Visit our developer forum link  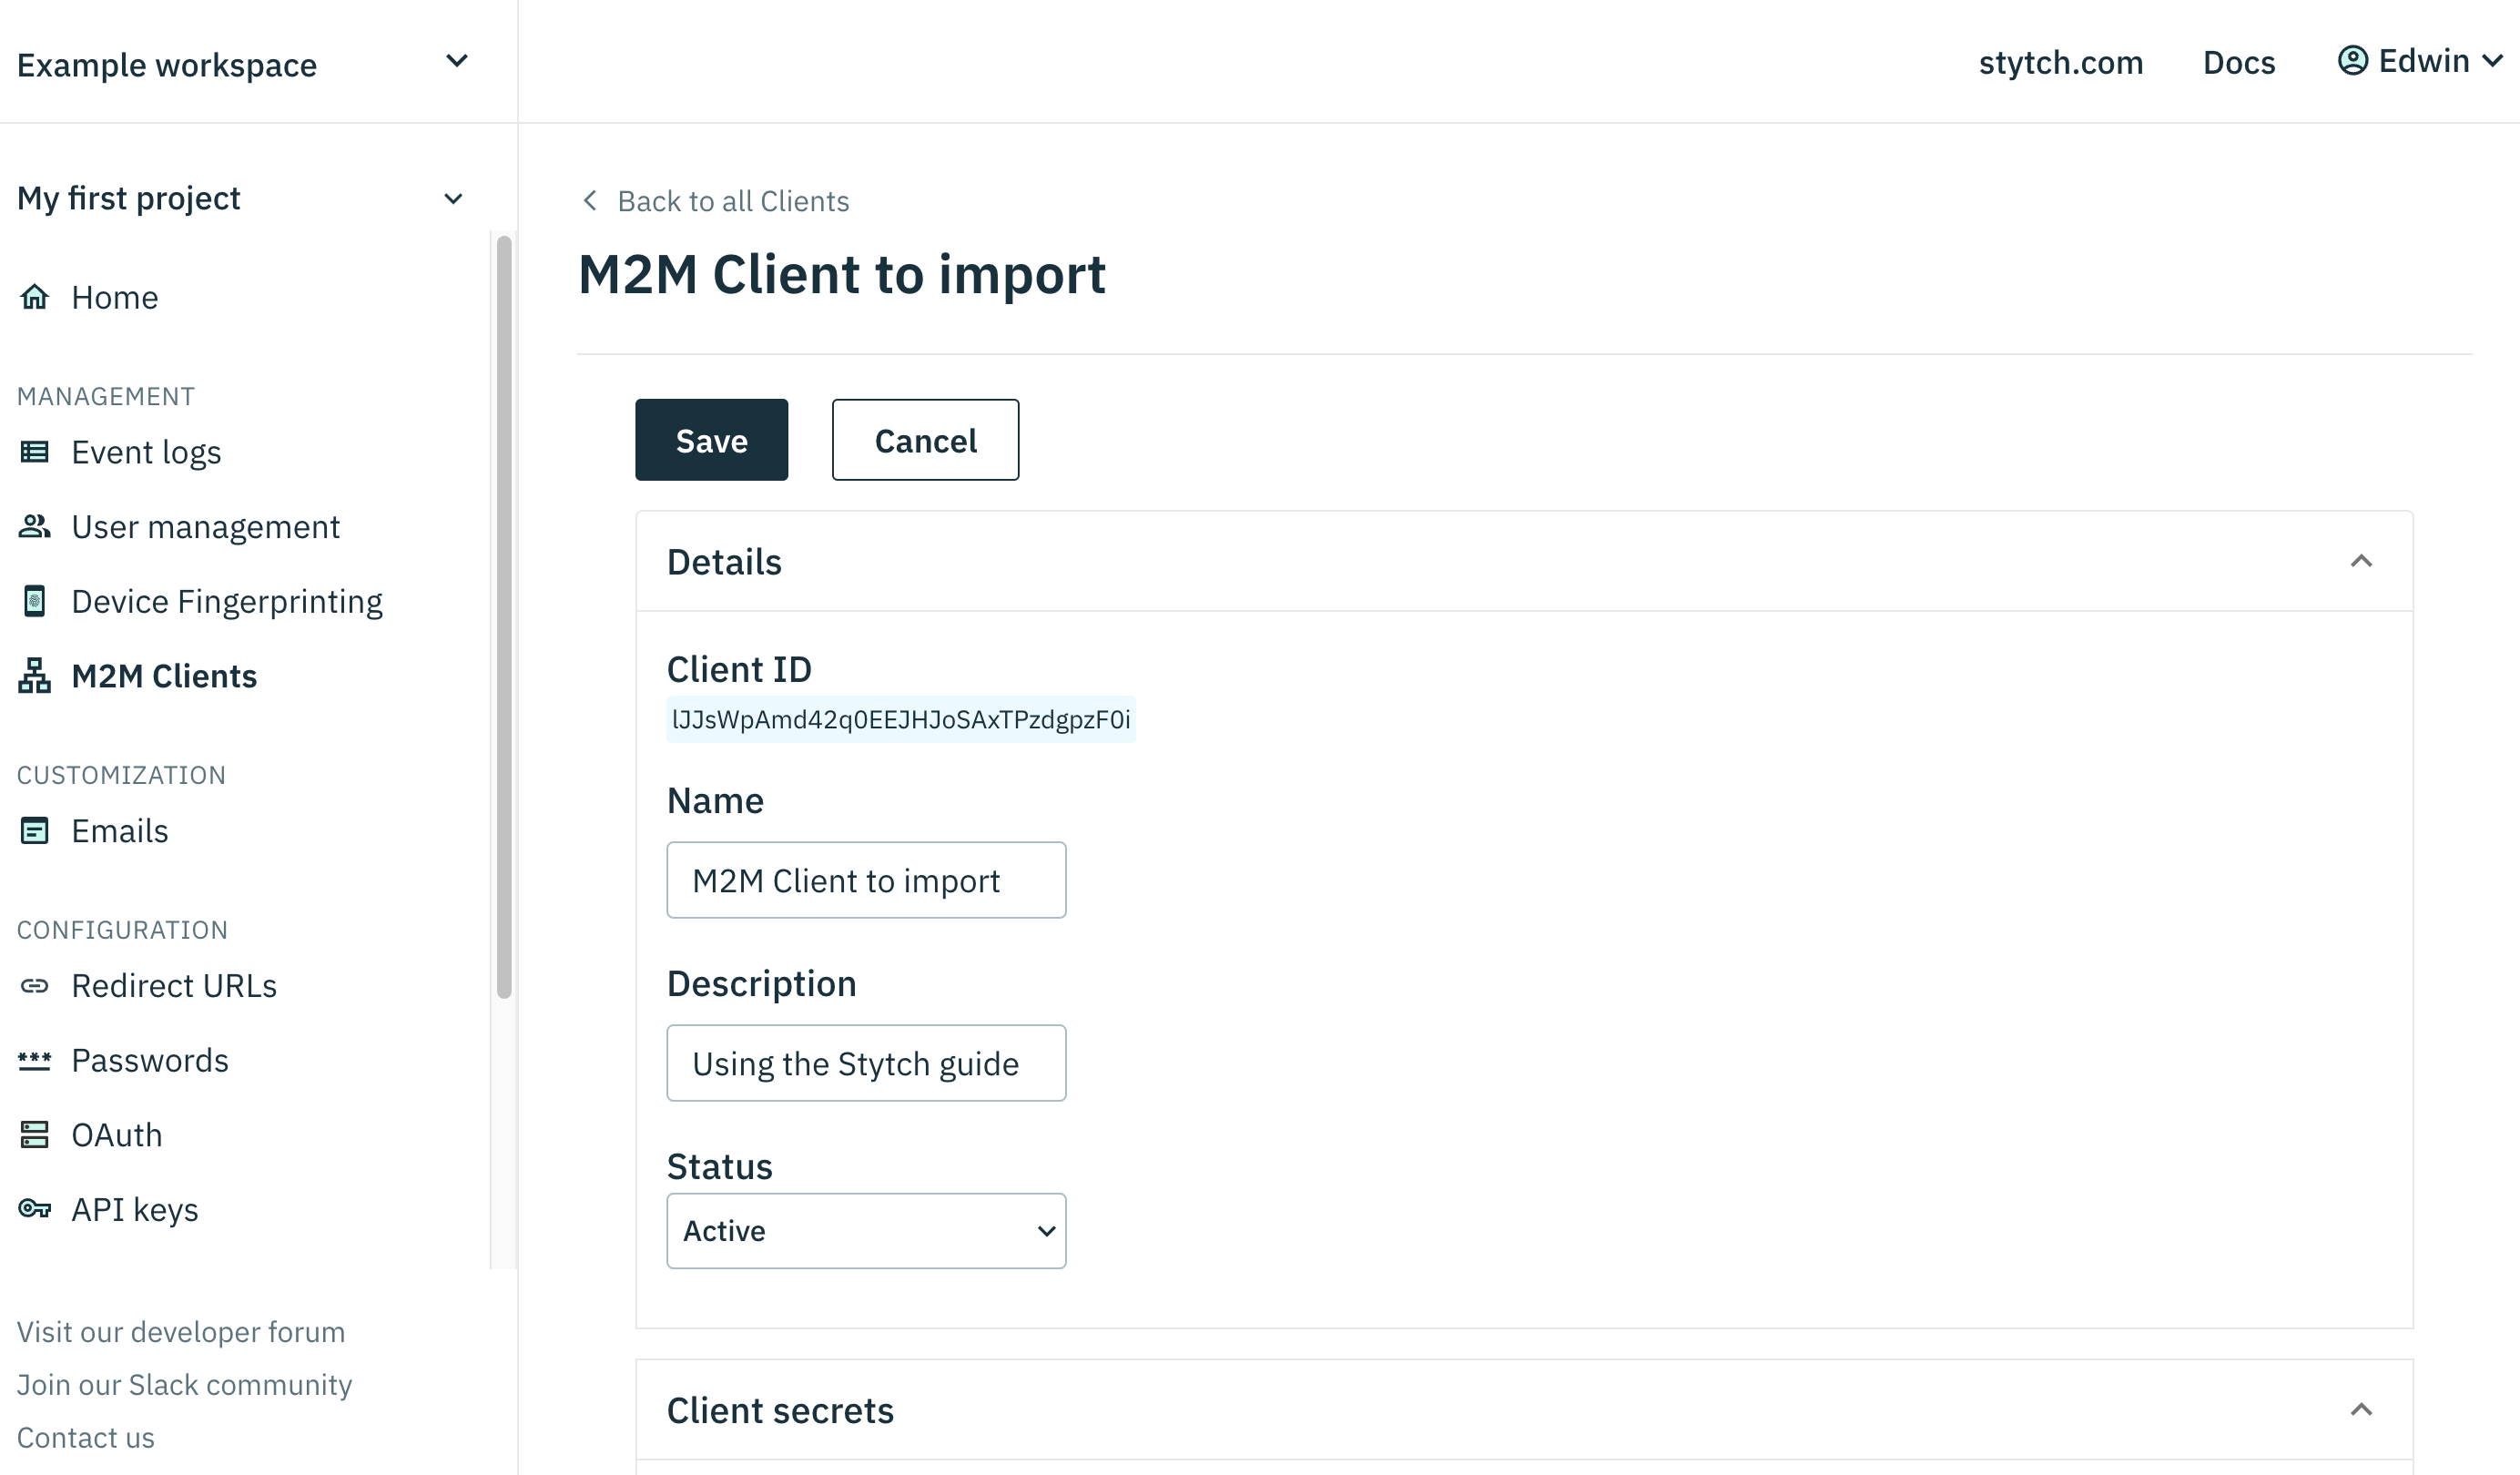(181, 1332)
